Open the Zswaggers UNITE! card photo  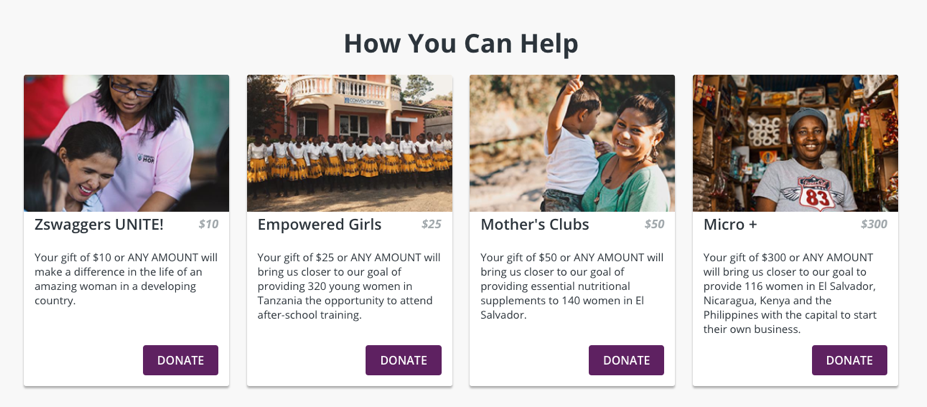click(x=126, y=143)
